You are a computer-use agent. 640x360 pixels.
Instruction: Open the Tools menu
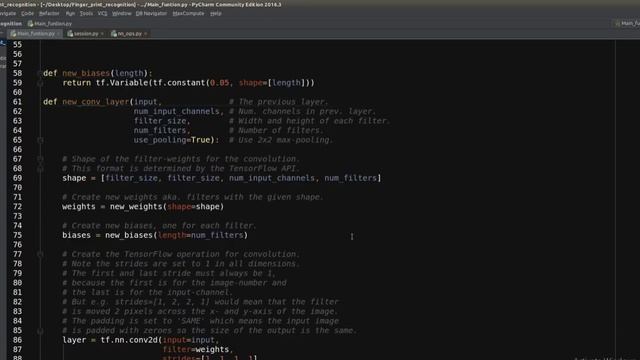[x=86, y=13]
